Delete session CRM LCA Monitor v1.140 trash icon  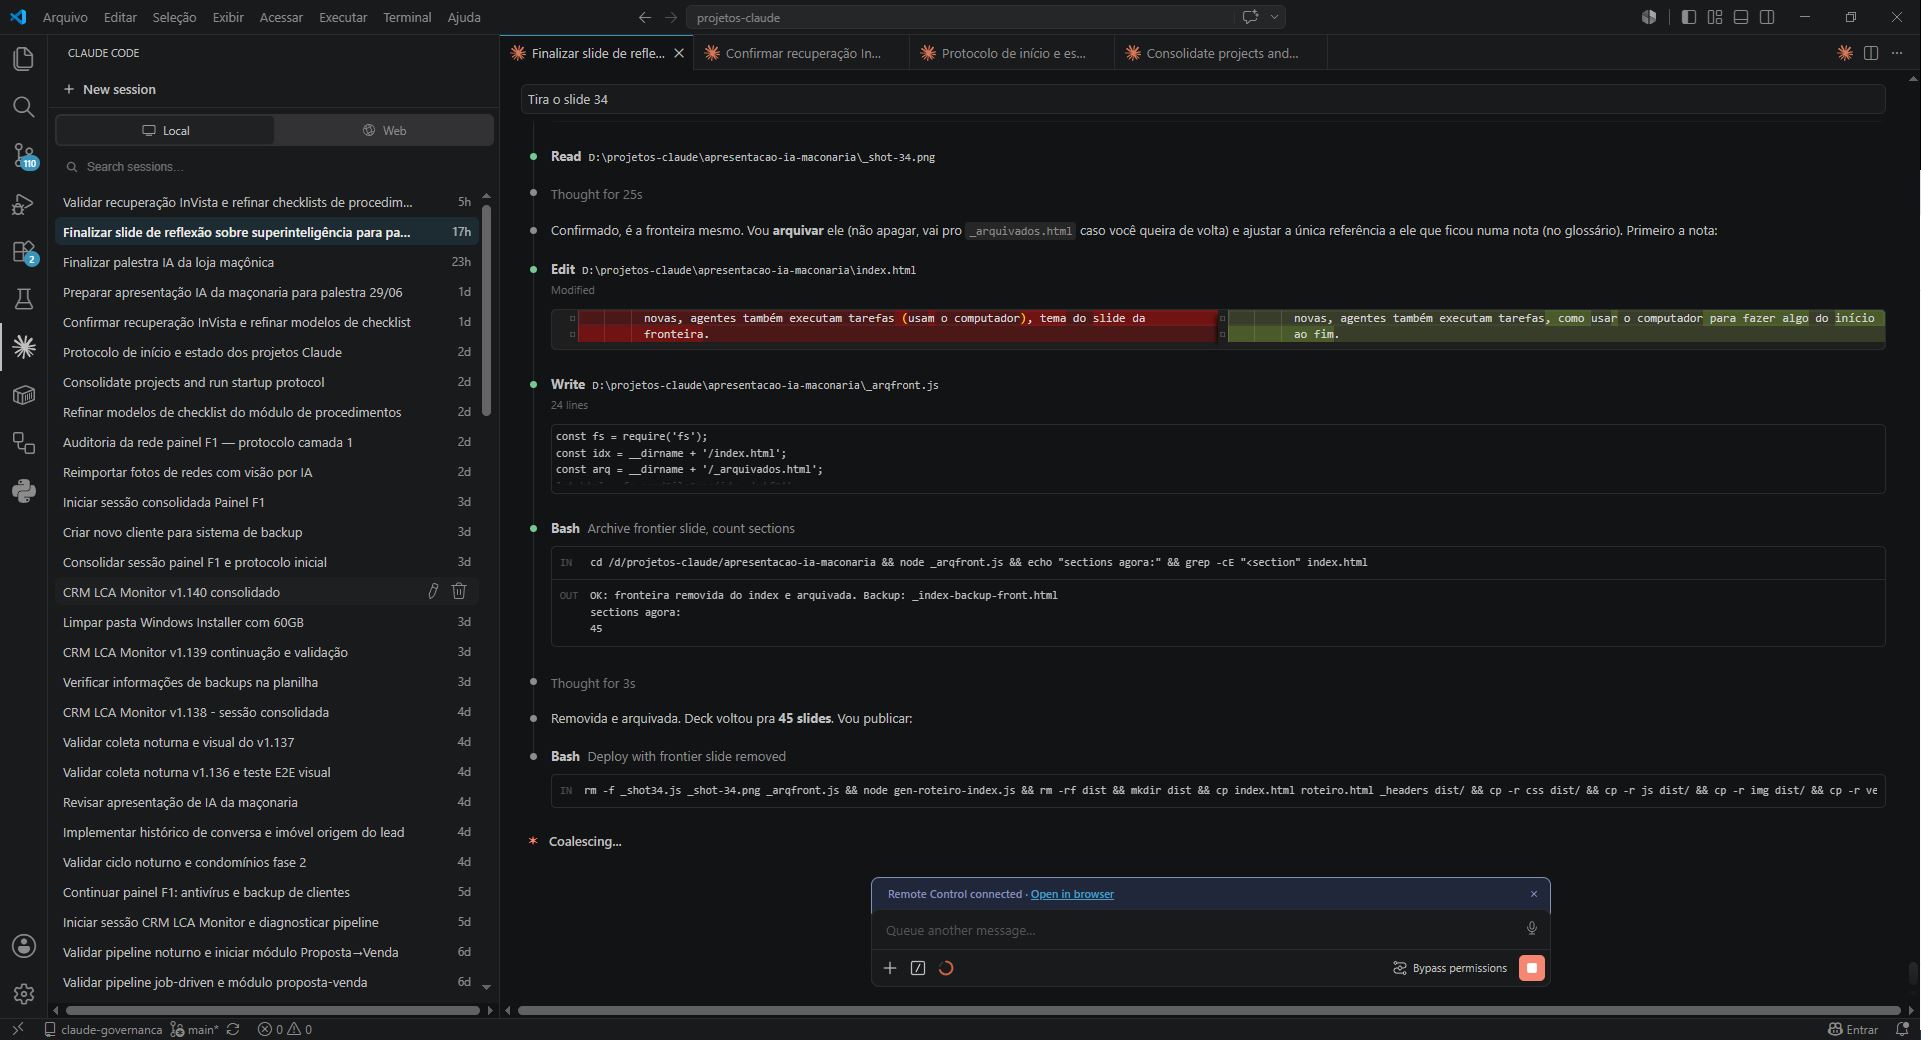tap(459, 591)
